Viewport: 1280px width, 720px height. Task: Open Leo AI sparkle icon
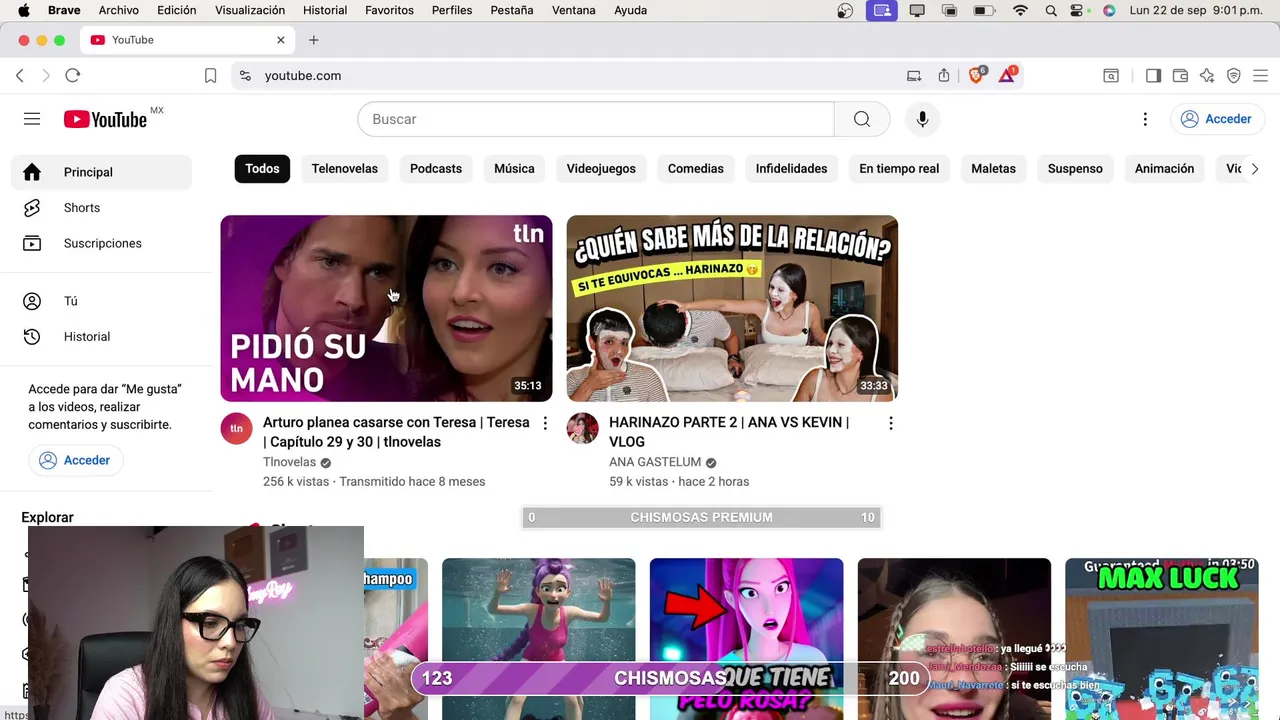1207,75
